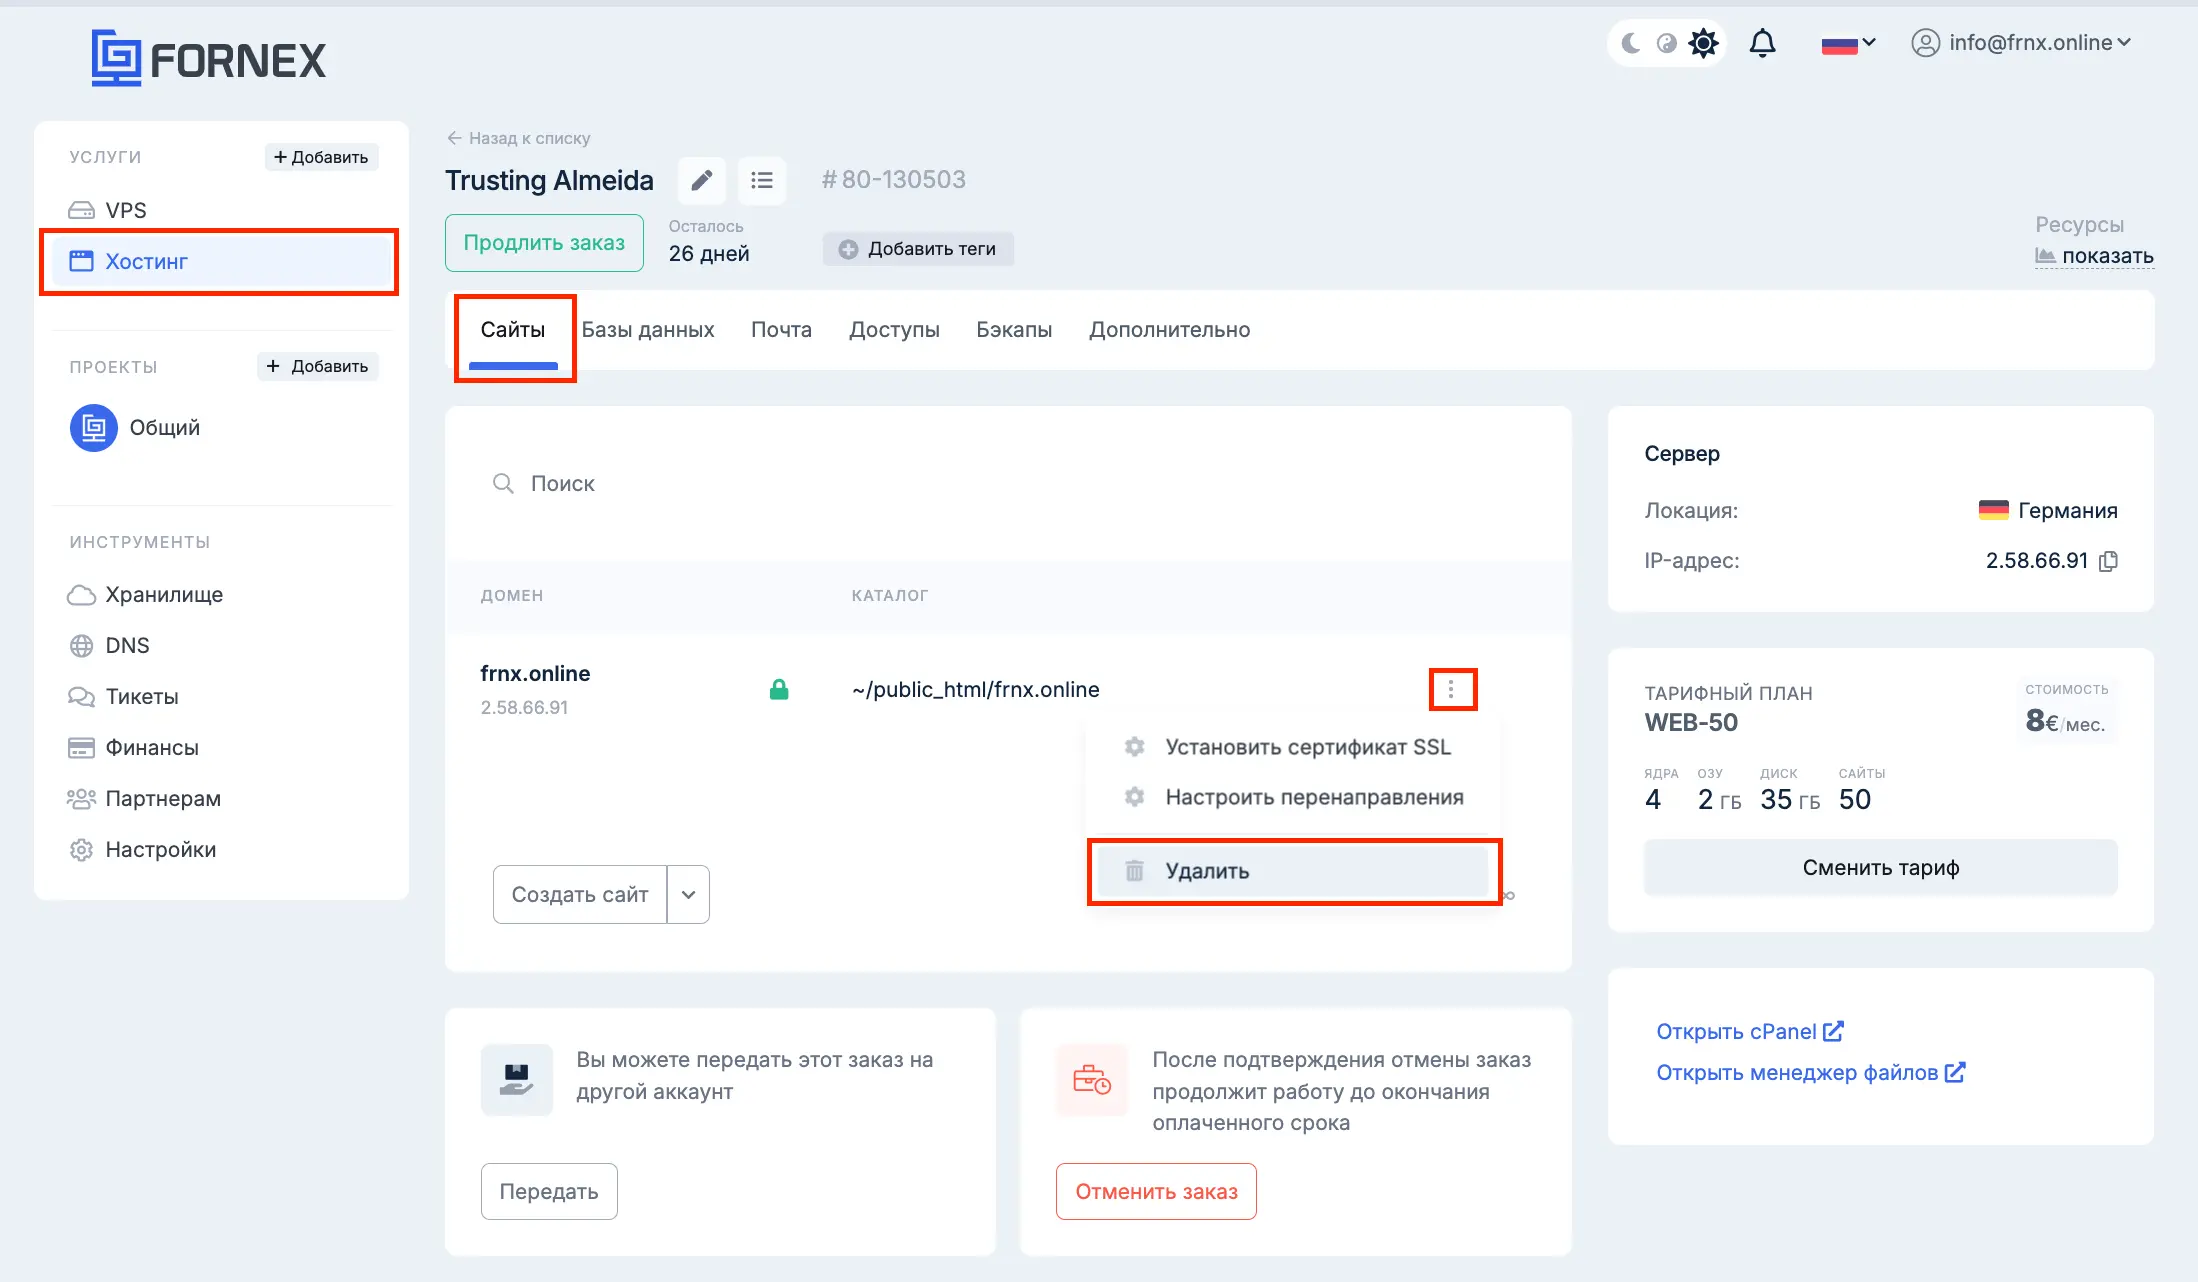The height and width of the screenshot is (1282, 2198).
Task: Select the Сайты tab
Action: (513, 330)
